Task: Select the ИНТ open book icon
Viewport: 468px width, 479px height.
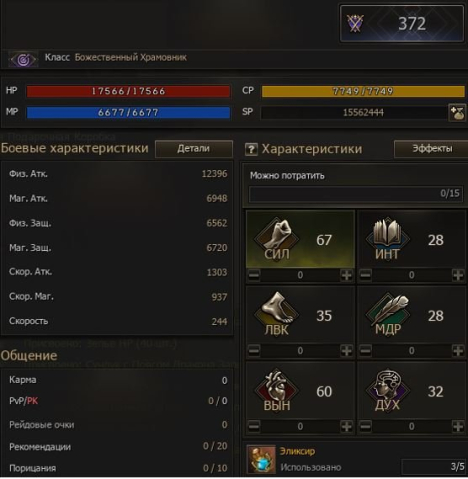Action: coord(388,238)
